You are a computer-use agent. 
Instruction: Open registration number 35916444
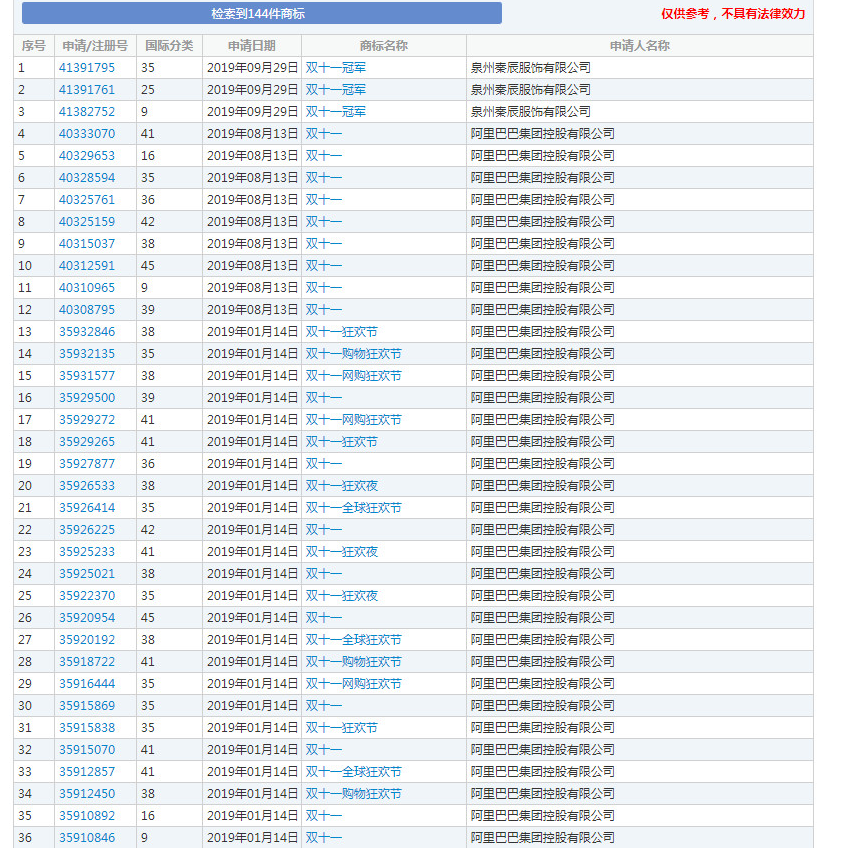(86, 684)
